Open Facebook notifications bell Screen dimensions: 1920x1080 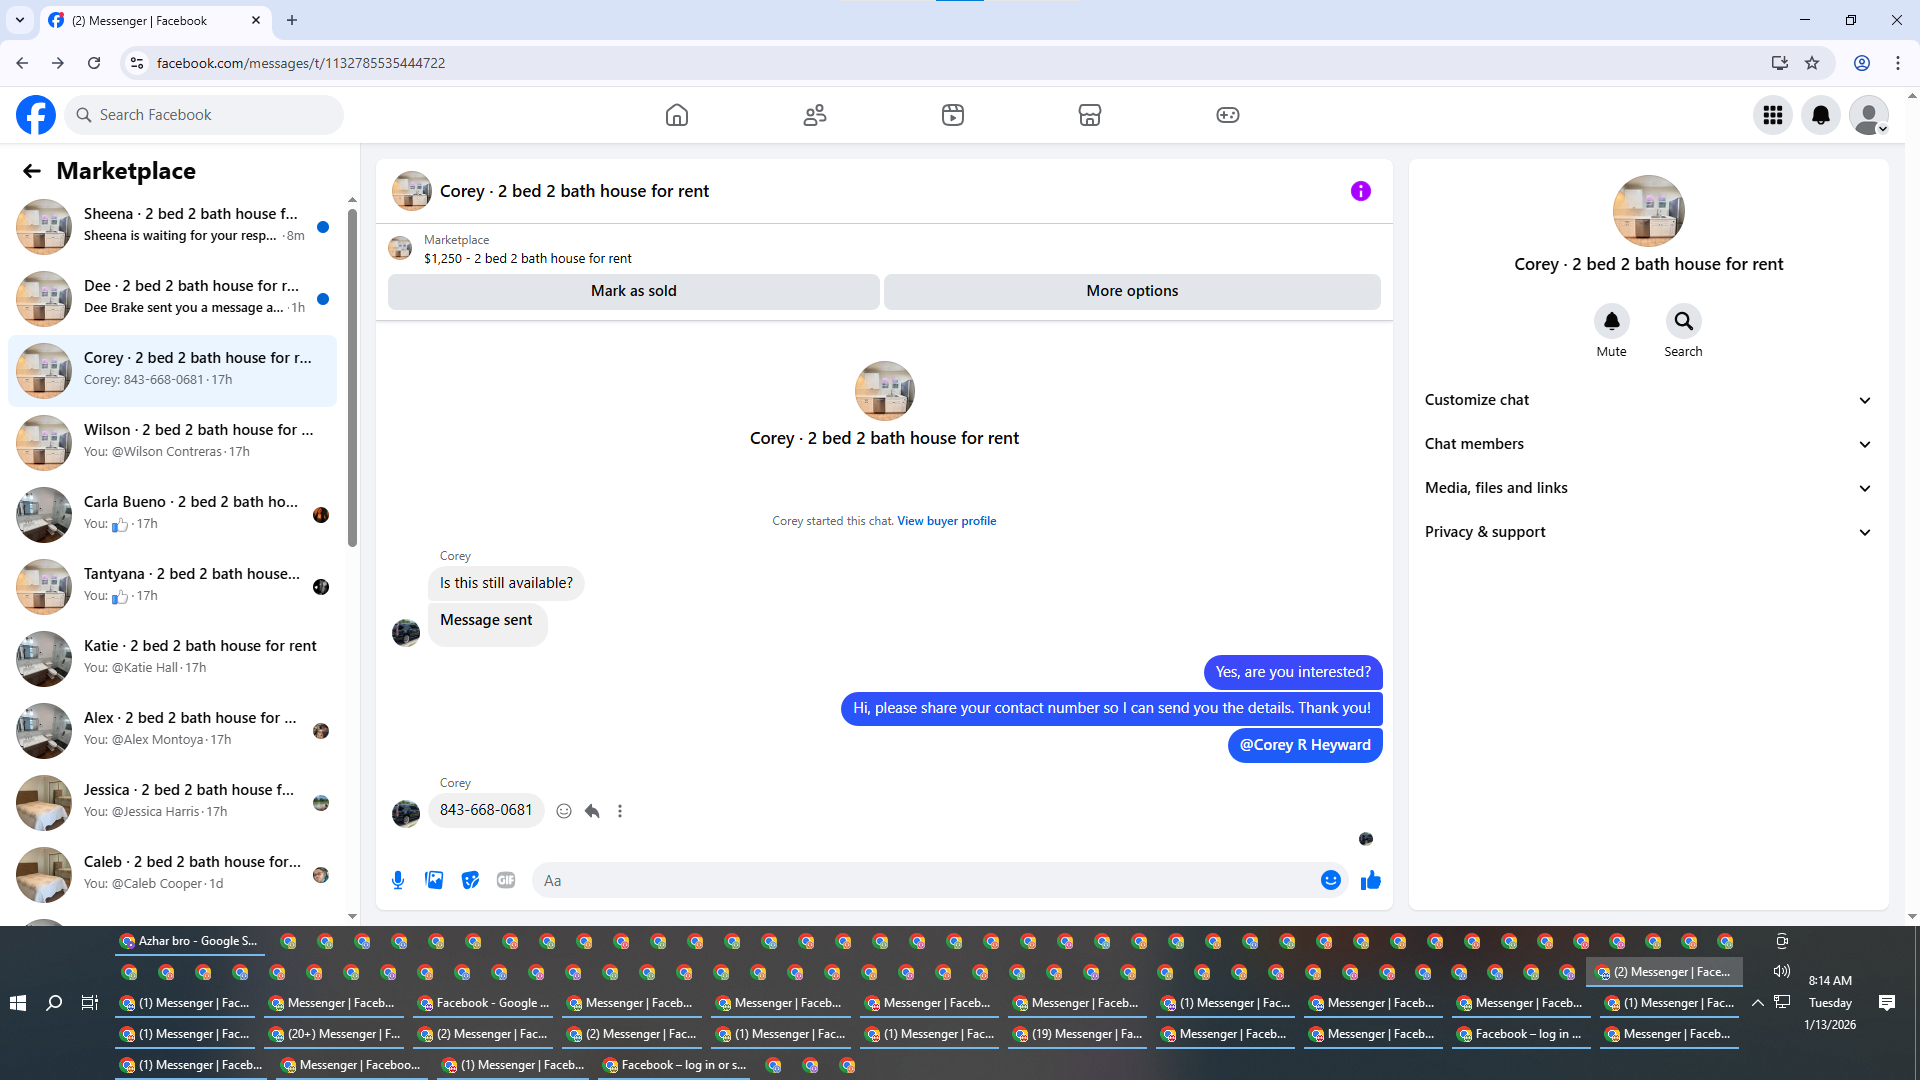point(1820,115)
